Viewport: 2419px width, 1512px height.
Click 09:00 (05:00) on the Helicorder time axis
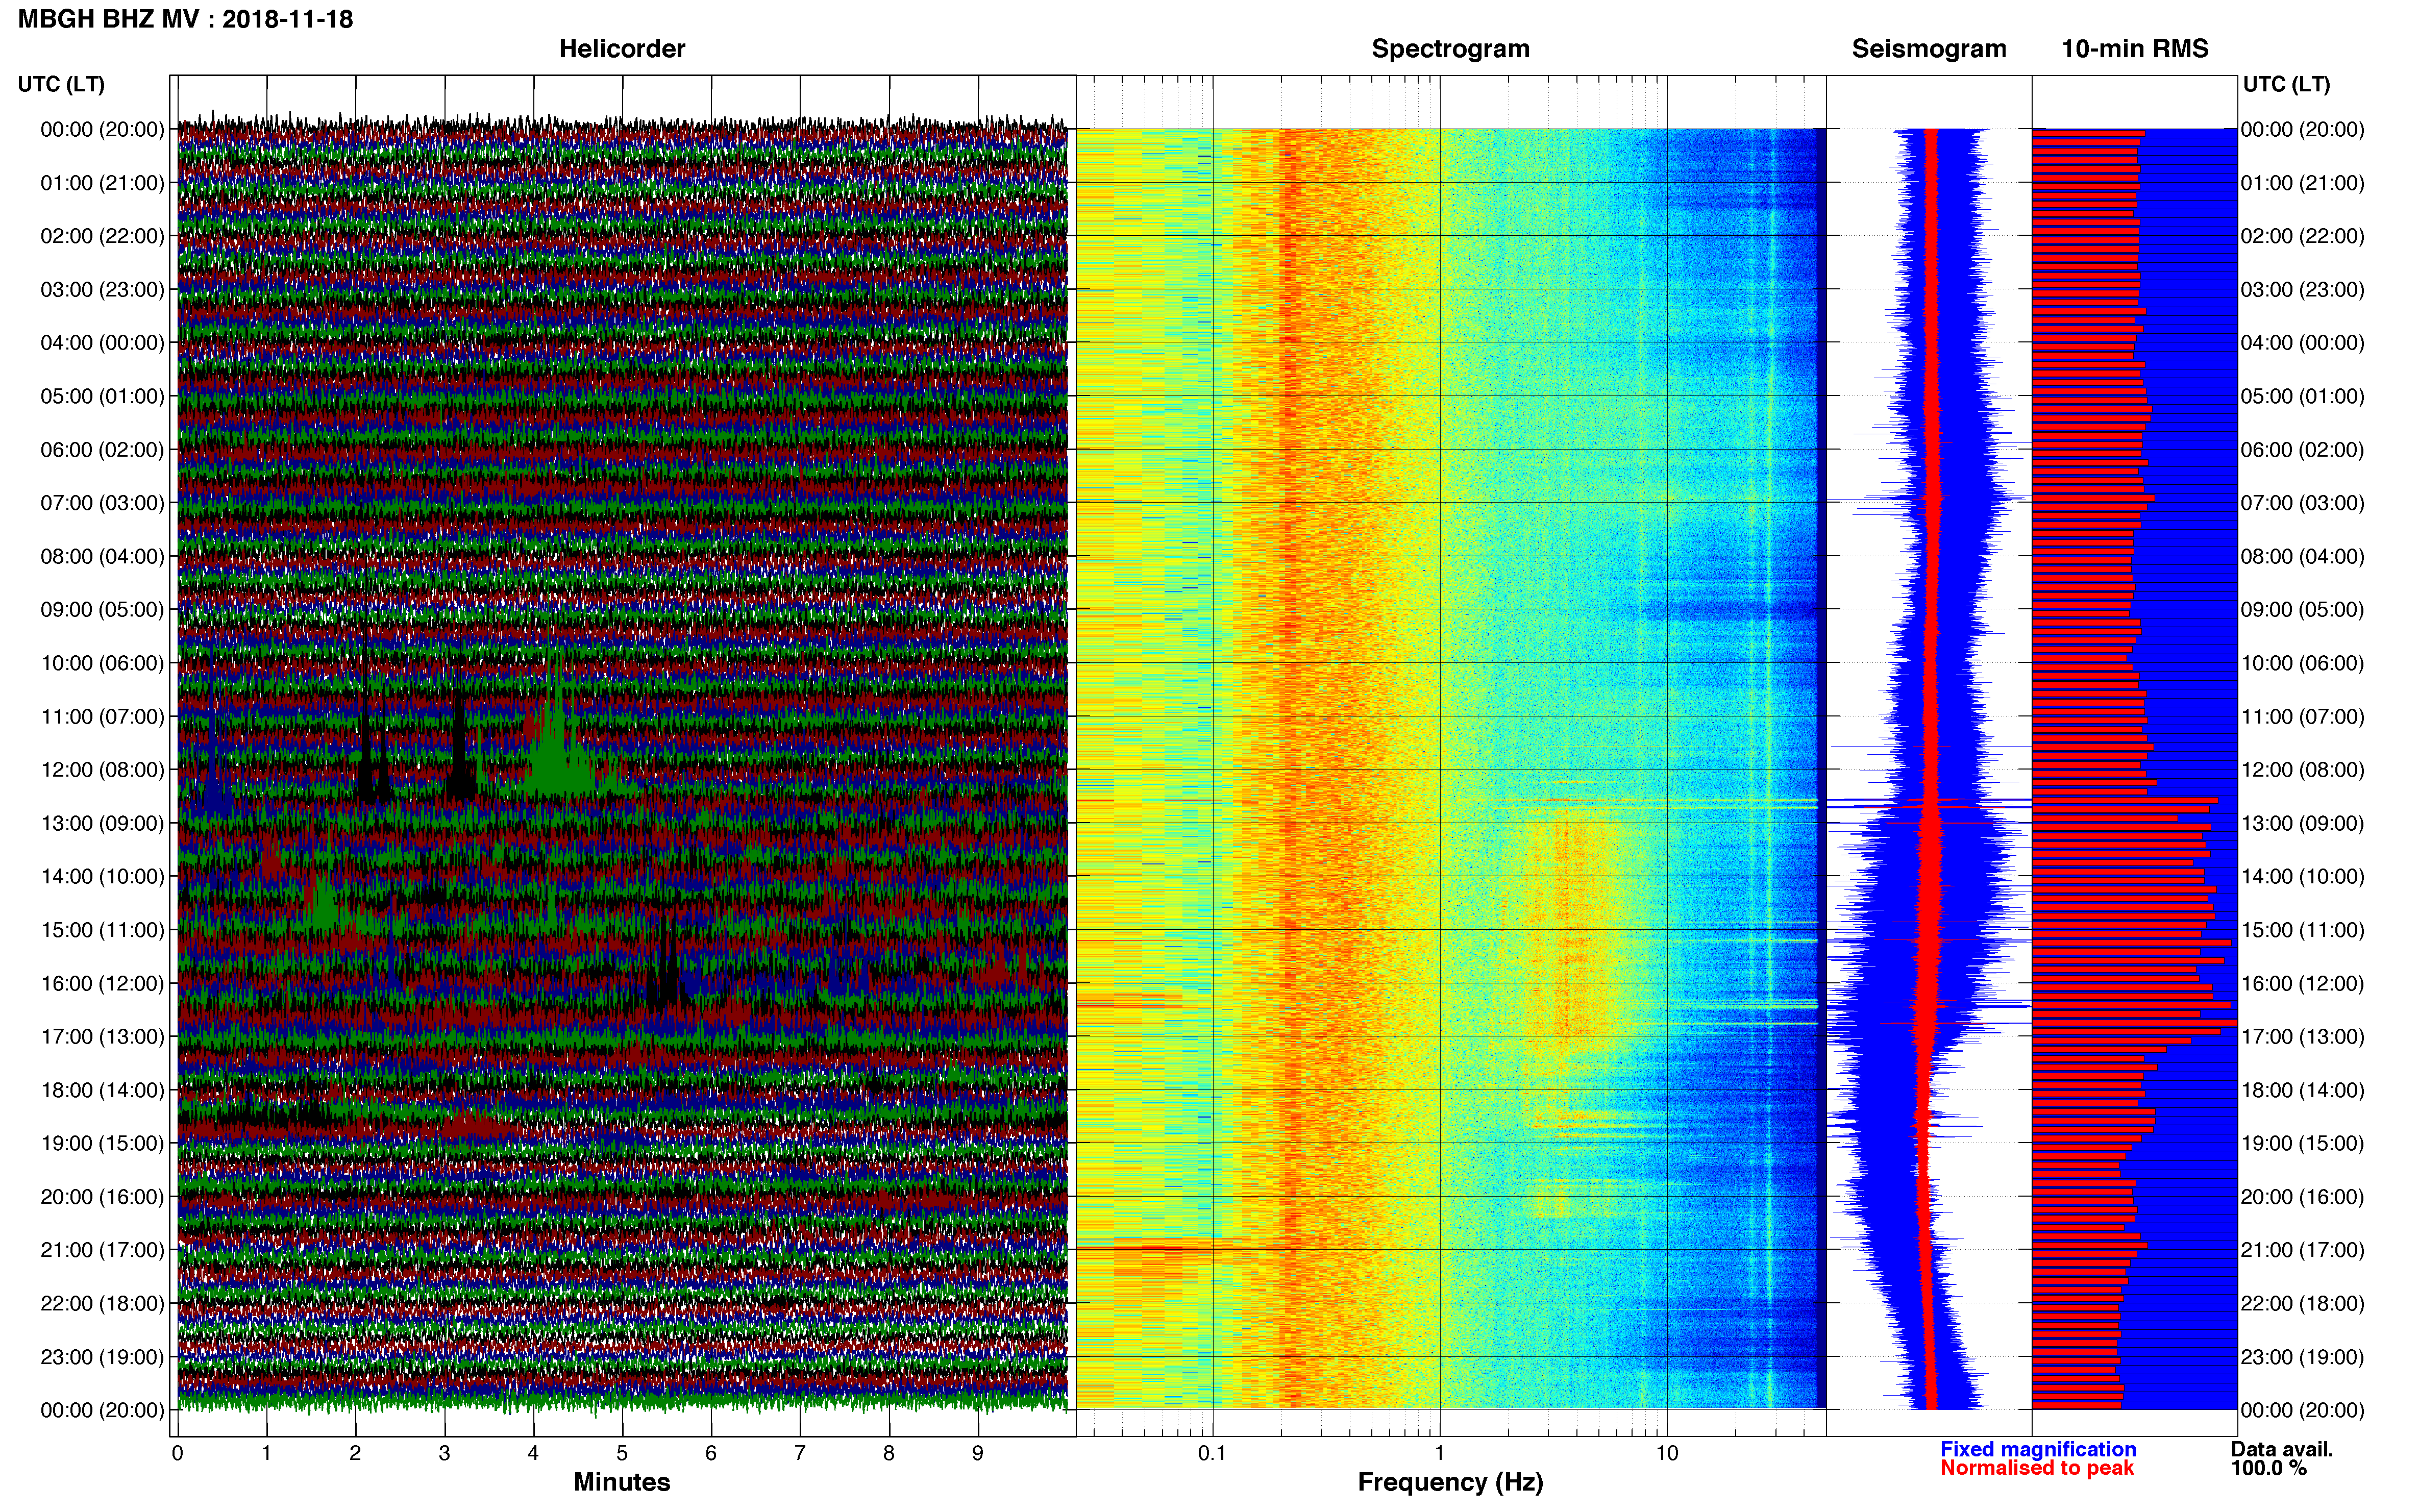[102, 610]
